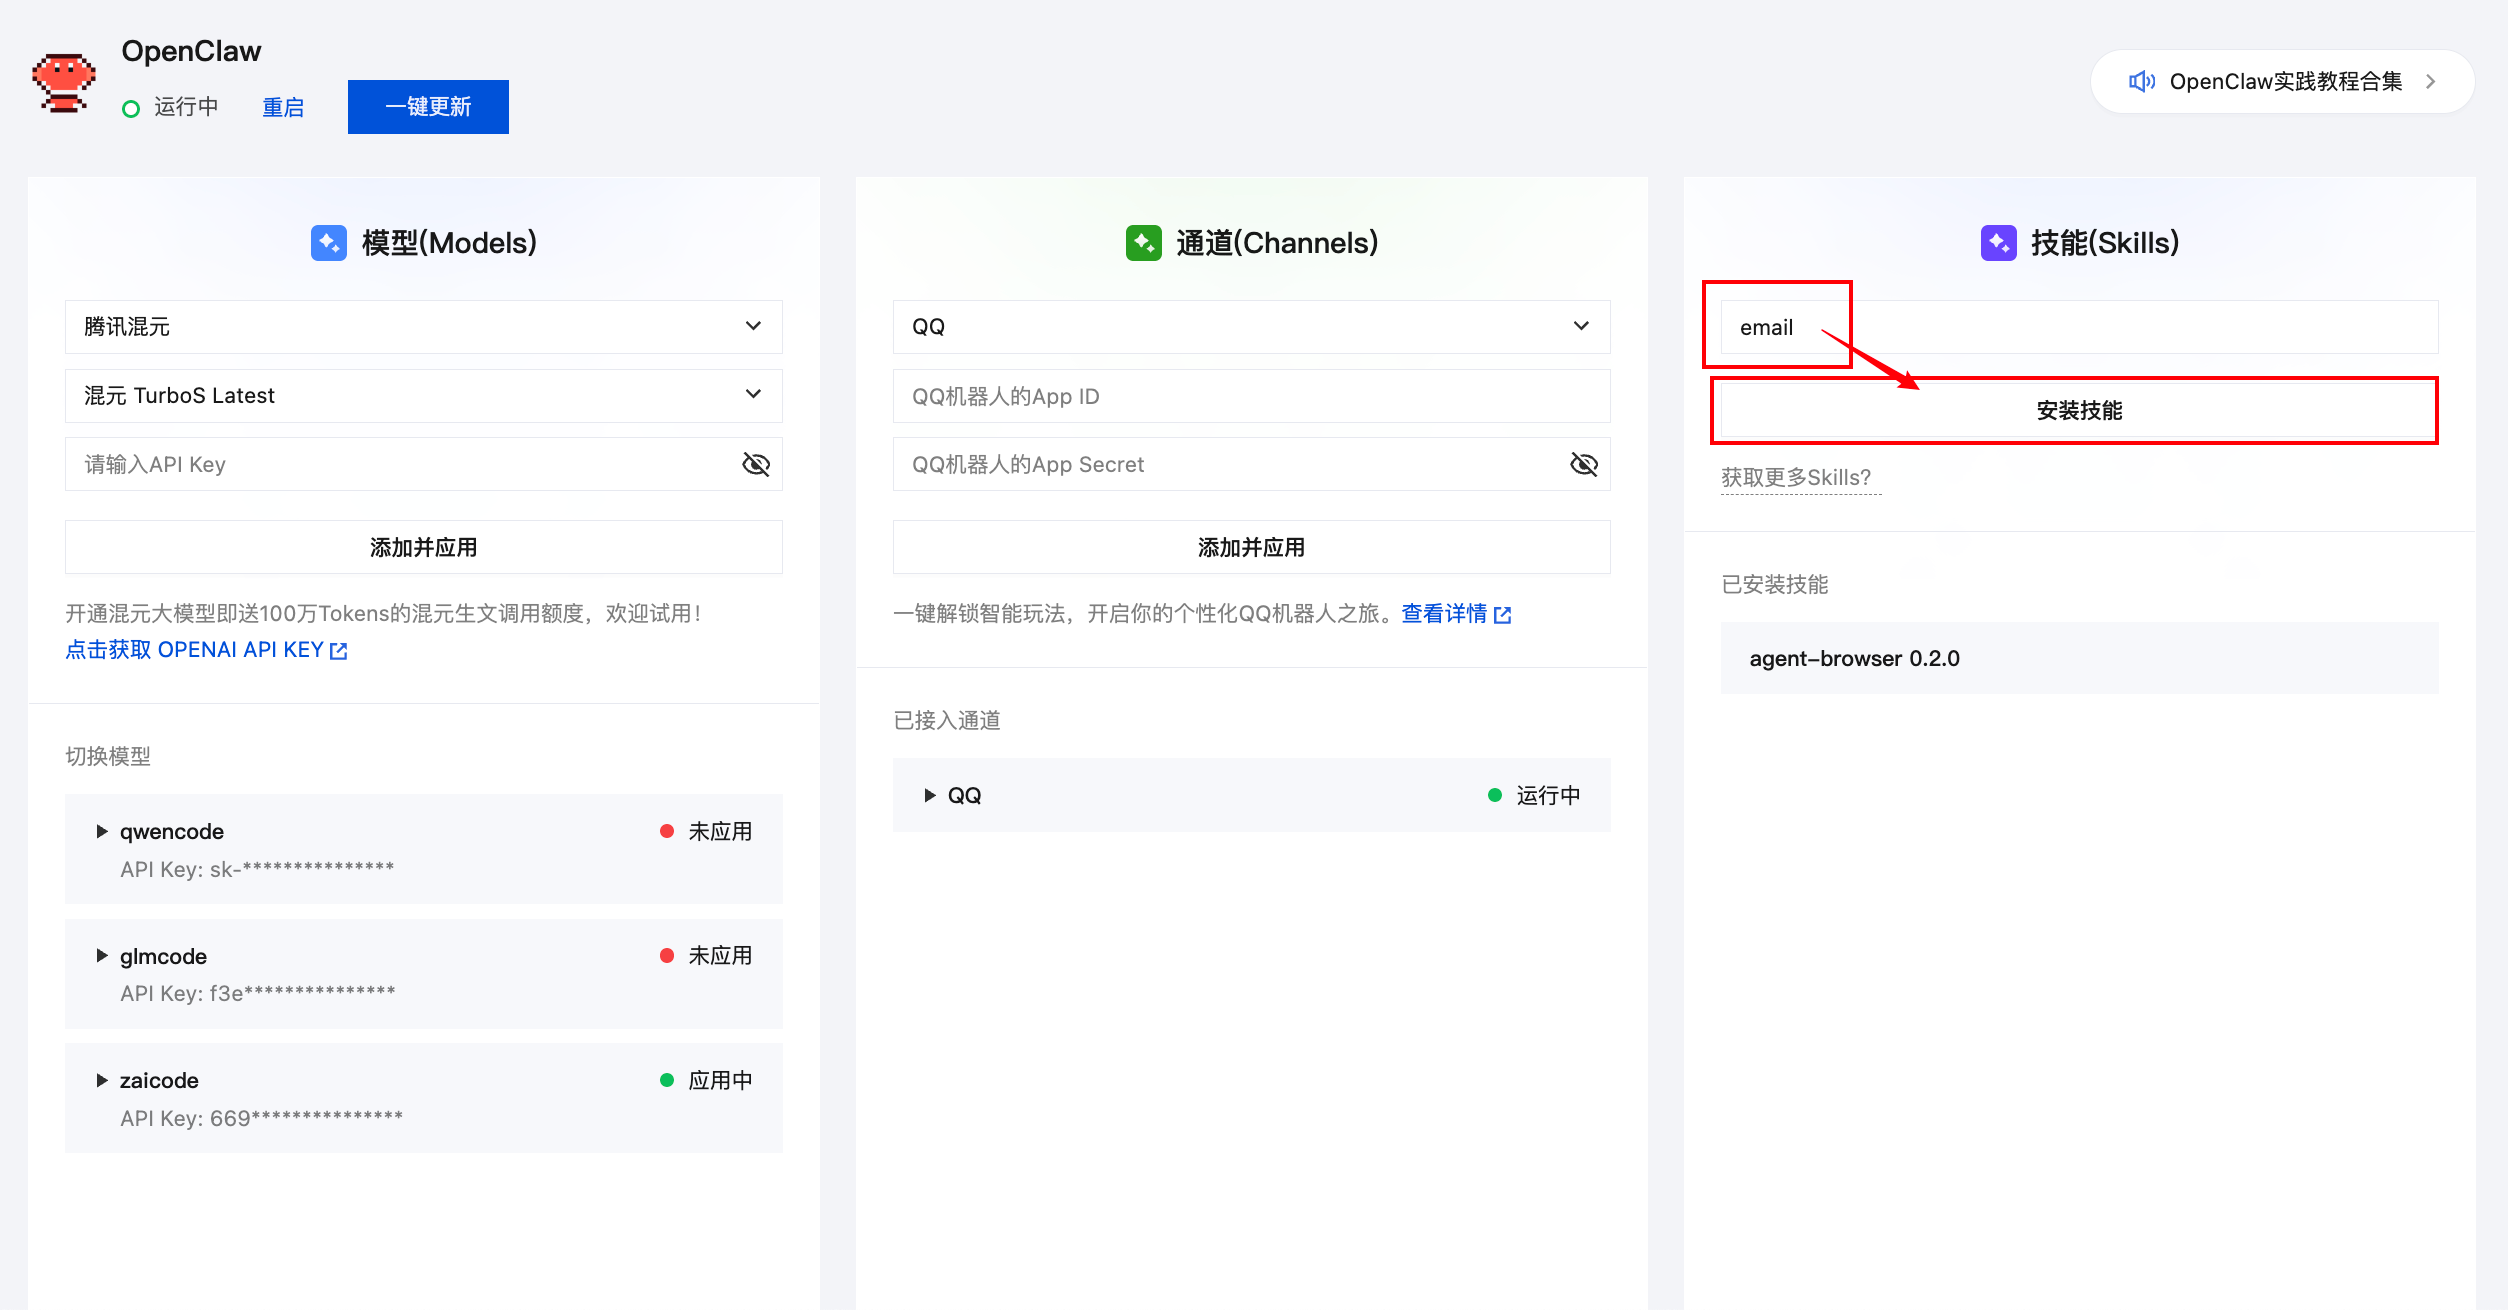Viewport: 2508px width, 1310px height.
Task: Click the sparkle icon beside 通道(Channels) heading
Action: pyautogui.click(x=1143, y=242)
